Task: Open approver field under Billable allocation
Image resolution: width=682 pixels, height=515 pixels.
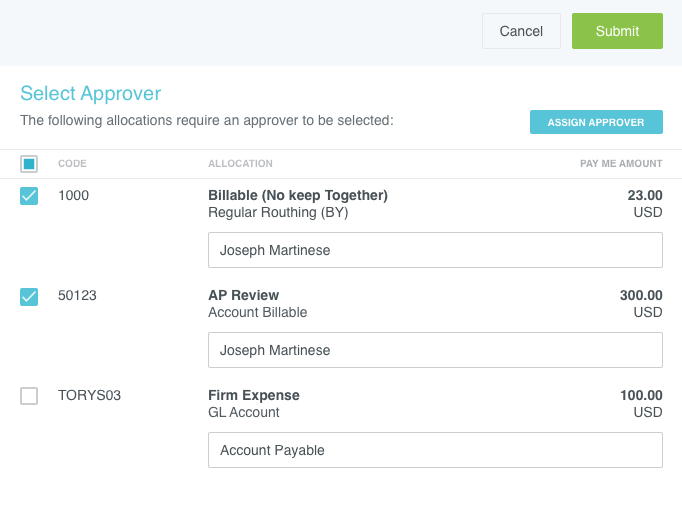Action: click(435, 250)
